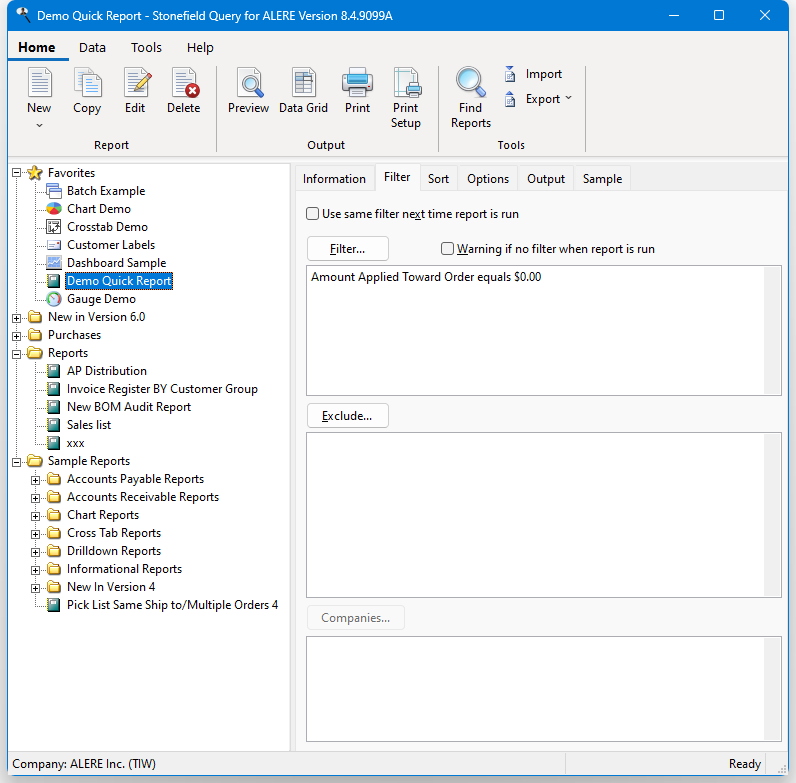
Task: Click the xxx report icon
Action: [x=54, y=443]
